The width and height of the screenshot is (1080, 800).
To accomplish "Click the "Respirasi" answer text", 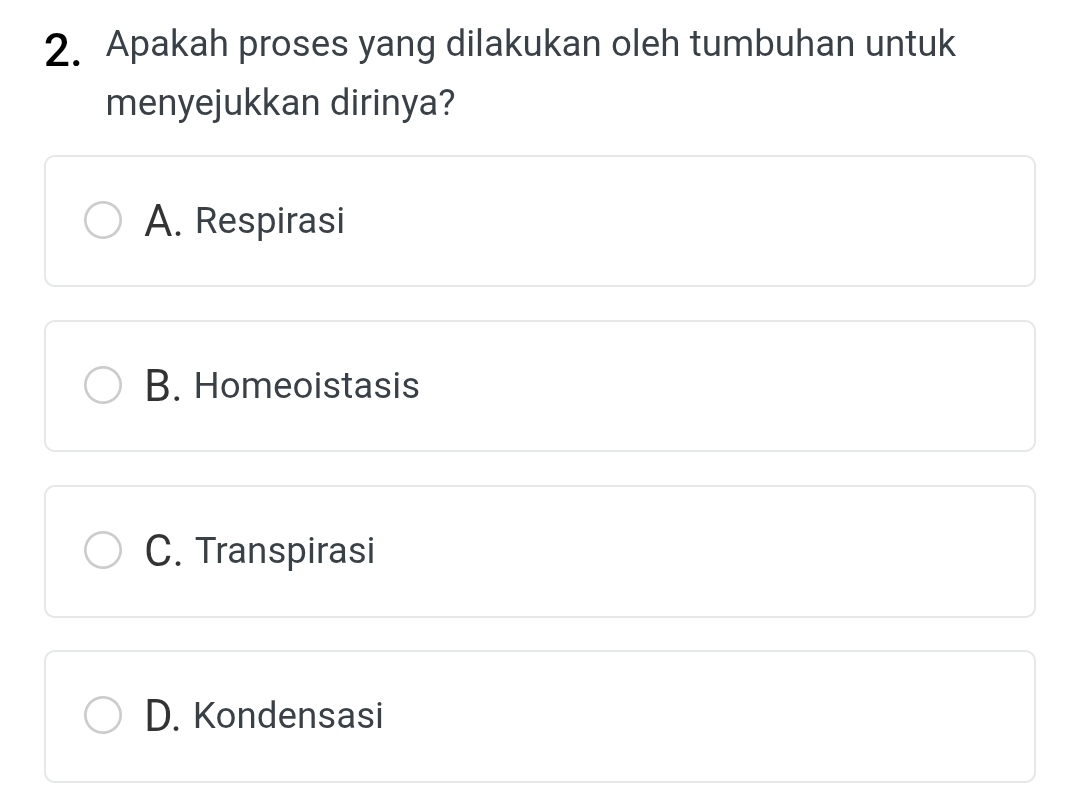I will point(270,221).
